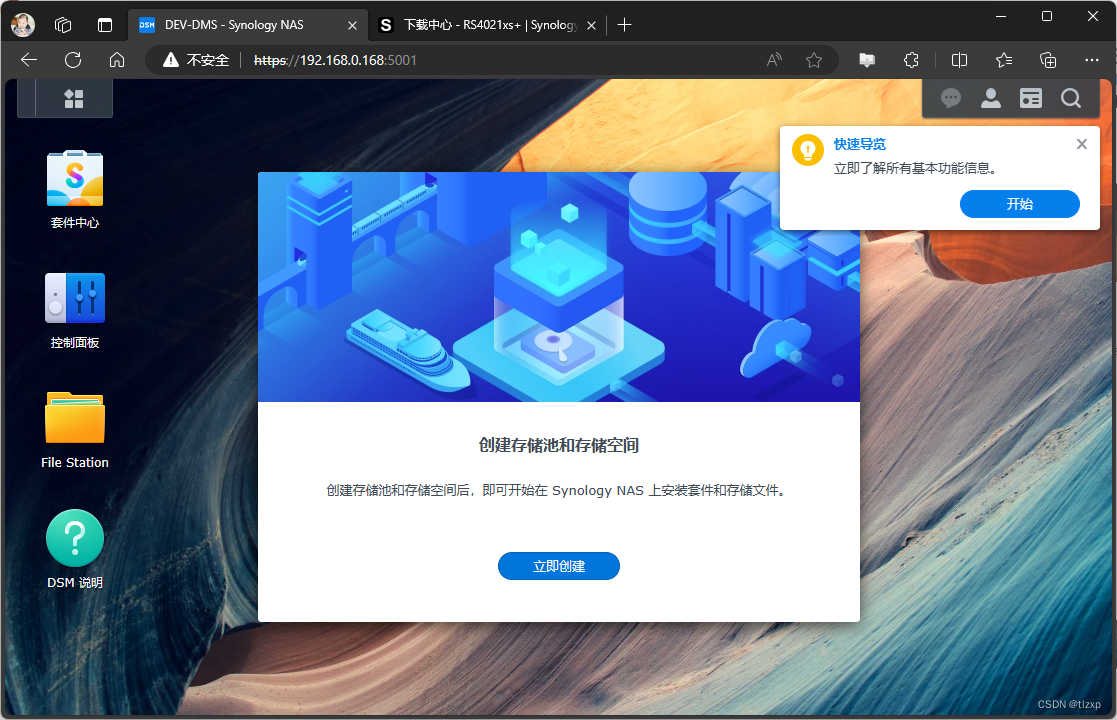Click the 快速导览 title text
The height and width of the screenshot is (720, 1117).
[860, 144]
